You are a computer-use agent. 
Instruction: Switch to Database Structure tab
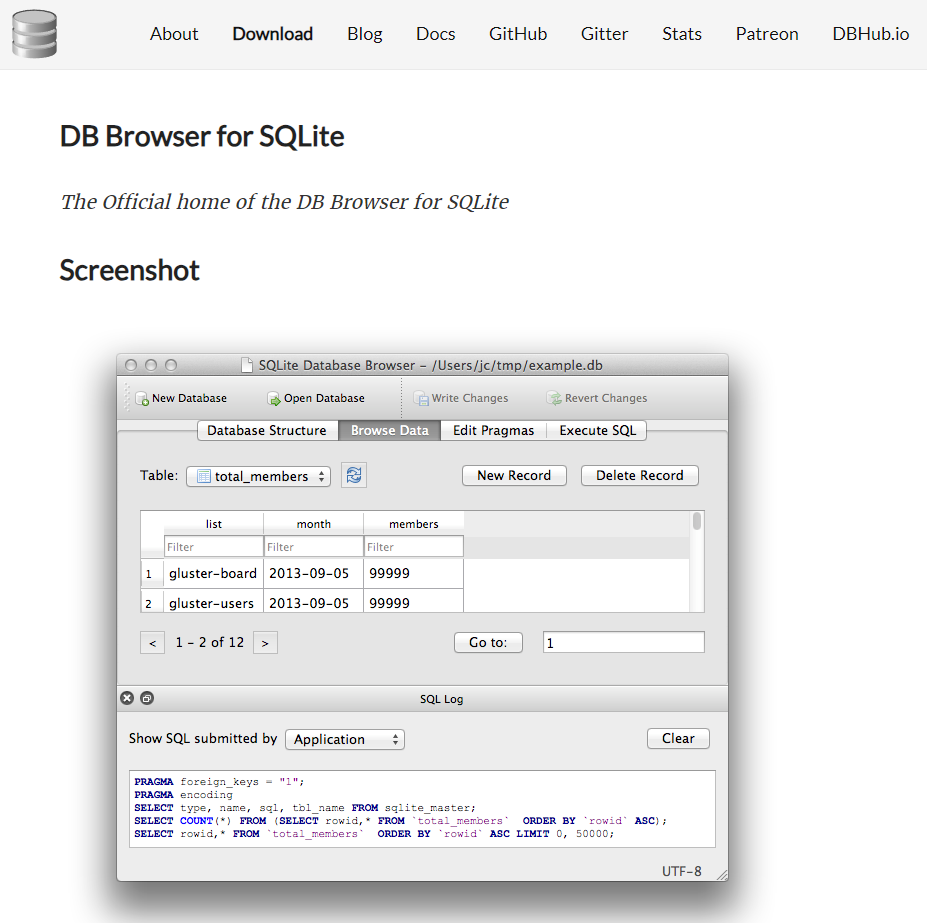tap(267, 430)
